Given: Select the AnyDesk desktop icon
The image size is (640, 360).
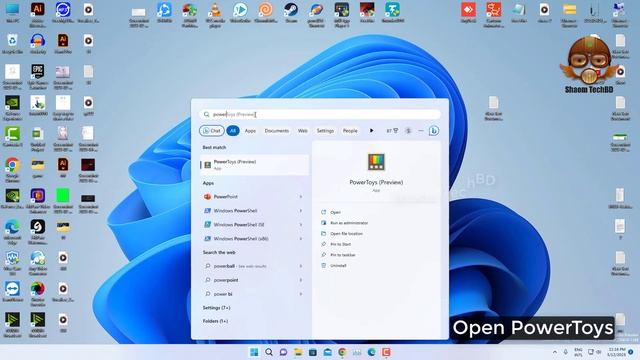Looking at the screenshot, I should pyautogui.click(x=468, y=12).
